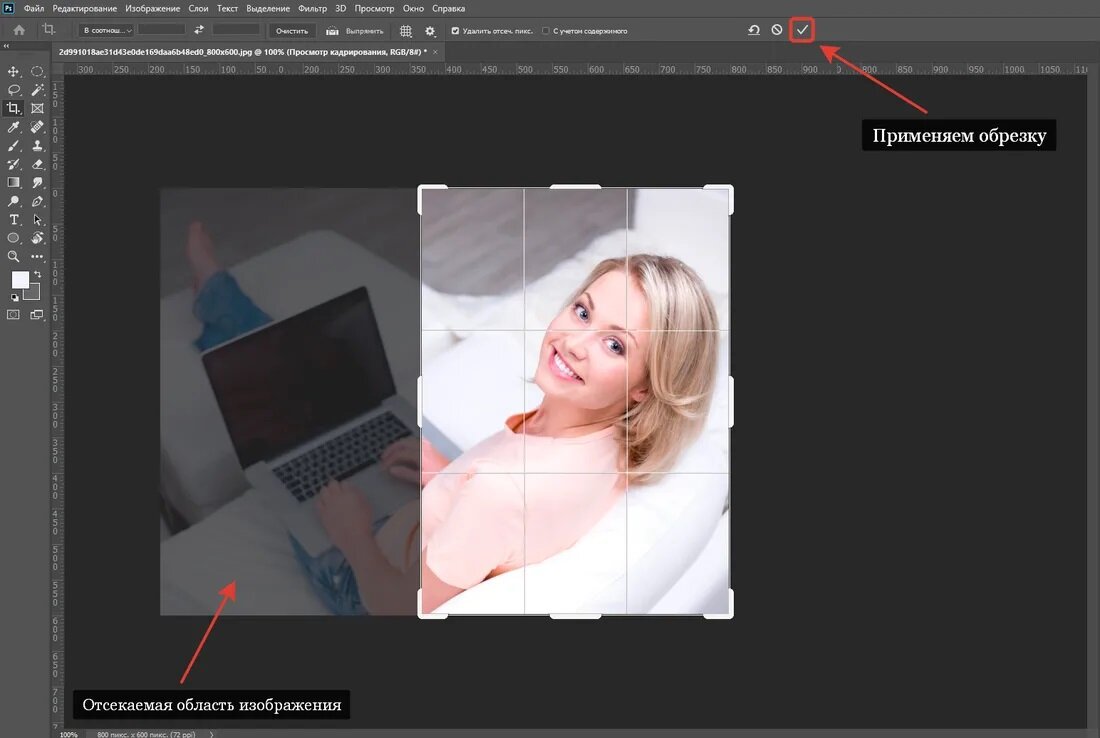Expand the status bar info arrow
The width and height of the screenshot is (1100, 738).
point(212,734)
